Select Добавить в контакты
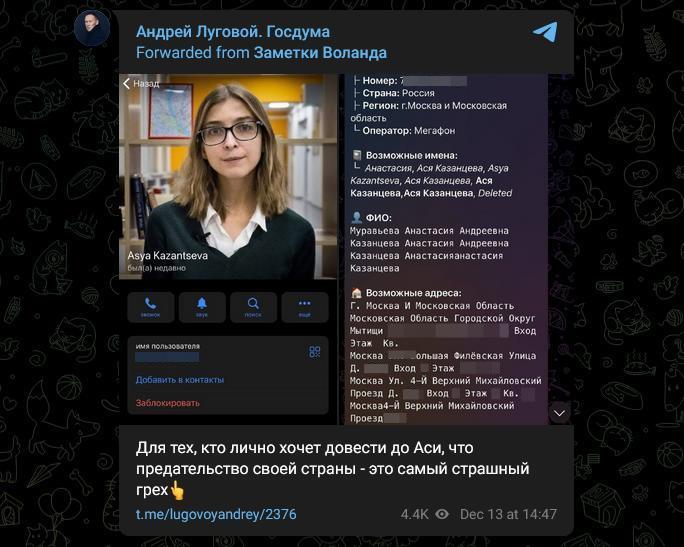This screenshot has height=547, width=684. 180,380
